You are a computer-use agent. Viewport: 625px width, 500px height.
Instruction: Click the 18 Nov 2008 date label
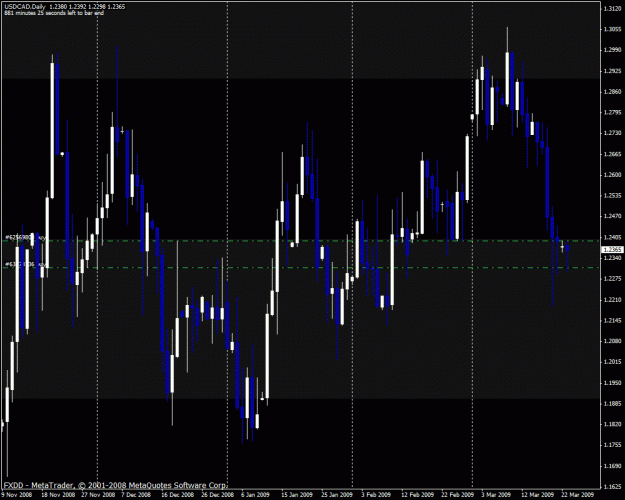point(58,495)
